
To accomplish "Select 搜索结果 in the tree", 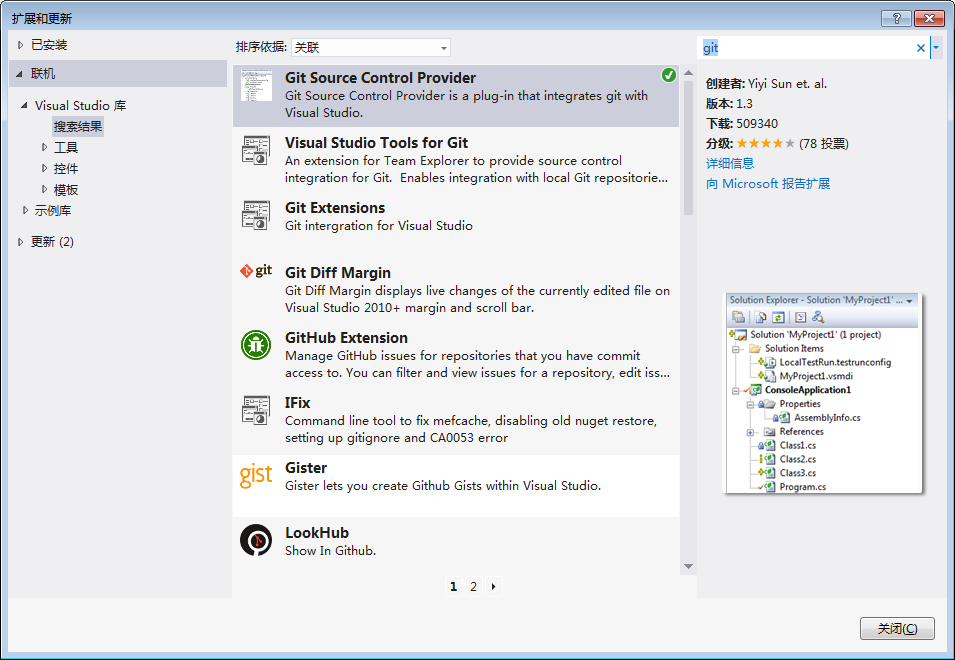I will [78, 127].
